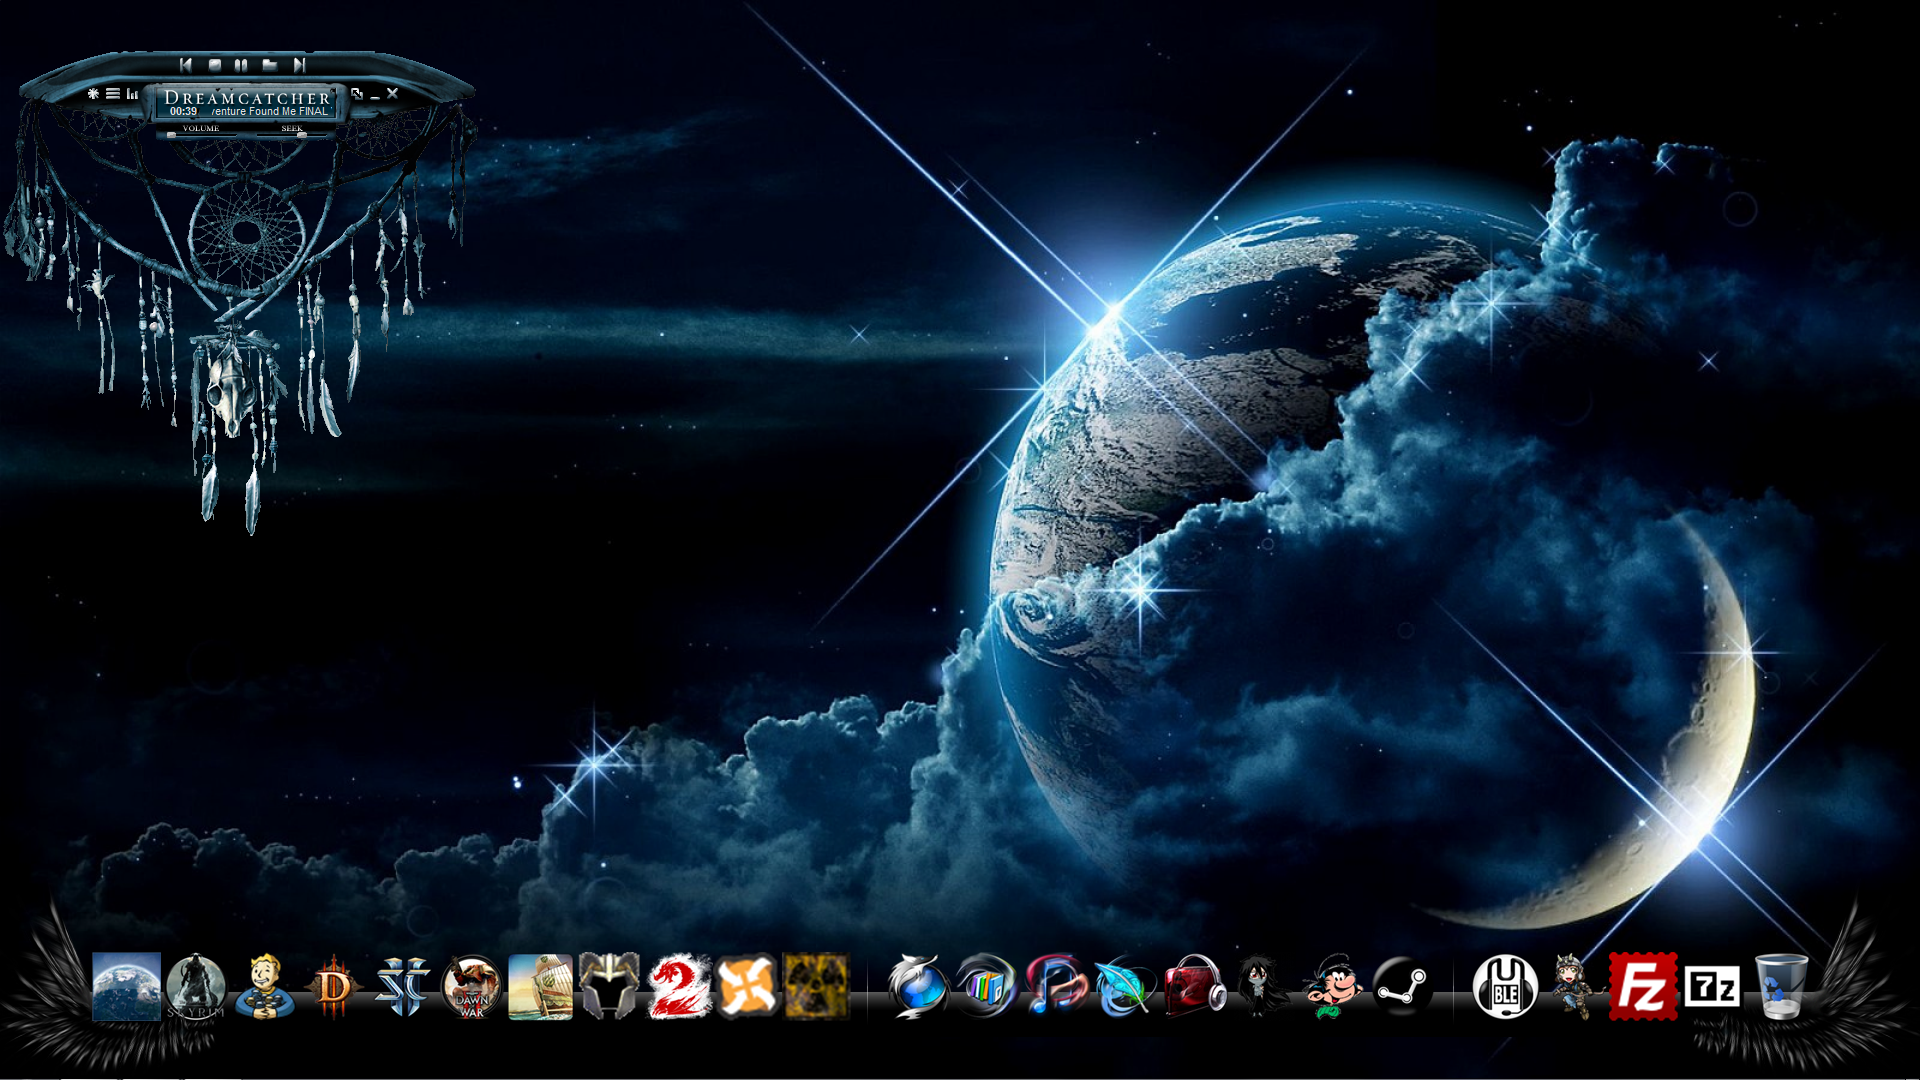Show the playlist via three-lines icon
The width and height of the screenshot is (1920, 1080).
(x=113, y=93)
